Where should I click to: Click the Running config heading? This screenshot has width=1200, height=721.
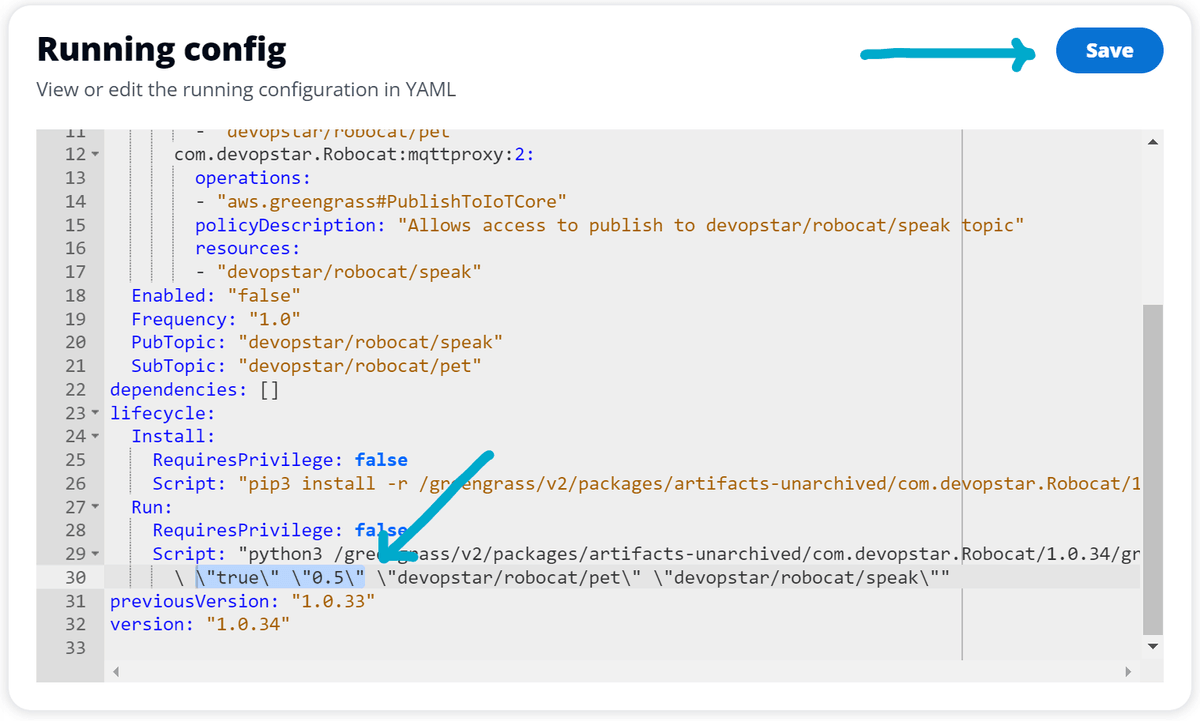point(161,48)
